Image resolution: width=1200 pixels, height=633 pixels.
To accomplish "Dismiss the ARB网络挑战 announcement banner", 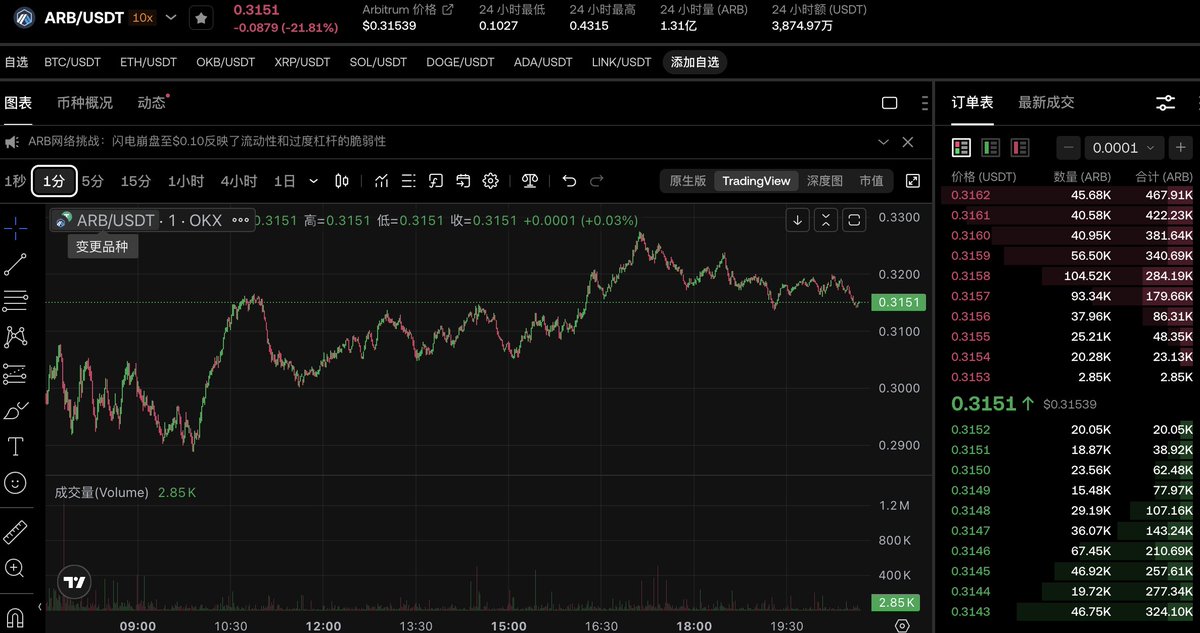I will (908, 142).
